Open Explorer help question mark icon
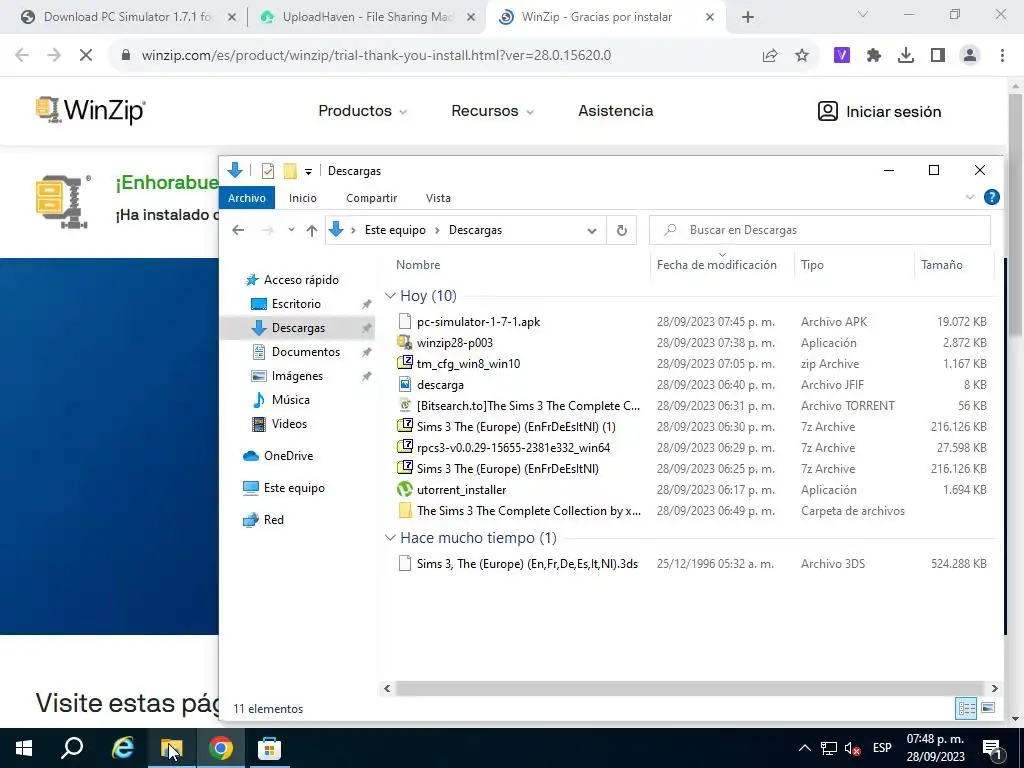This screenshot has width=1024, height=768. point(991,197)
